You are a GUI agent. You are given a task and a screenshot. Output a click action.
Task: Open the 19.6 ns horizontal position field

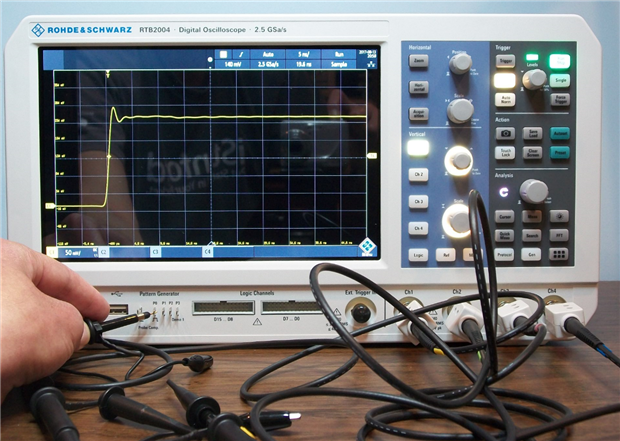coord(303,64)
